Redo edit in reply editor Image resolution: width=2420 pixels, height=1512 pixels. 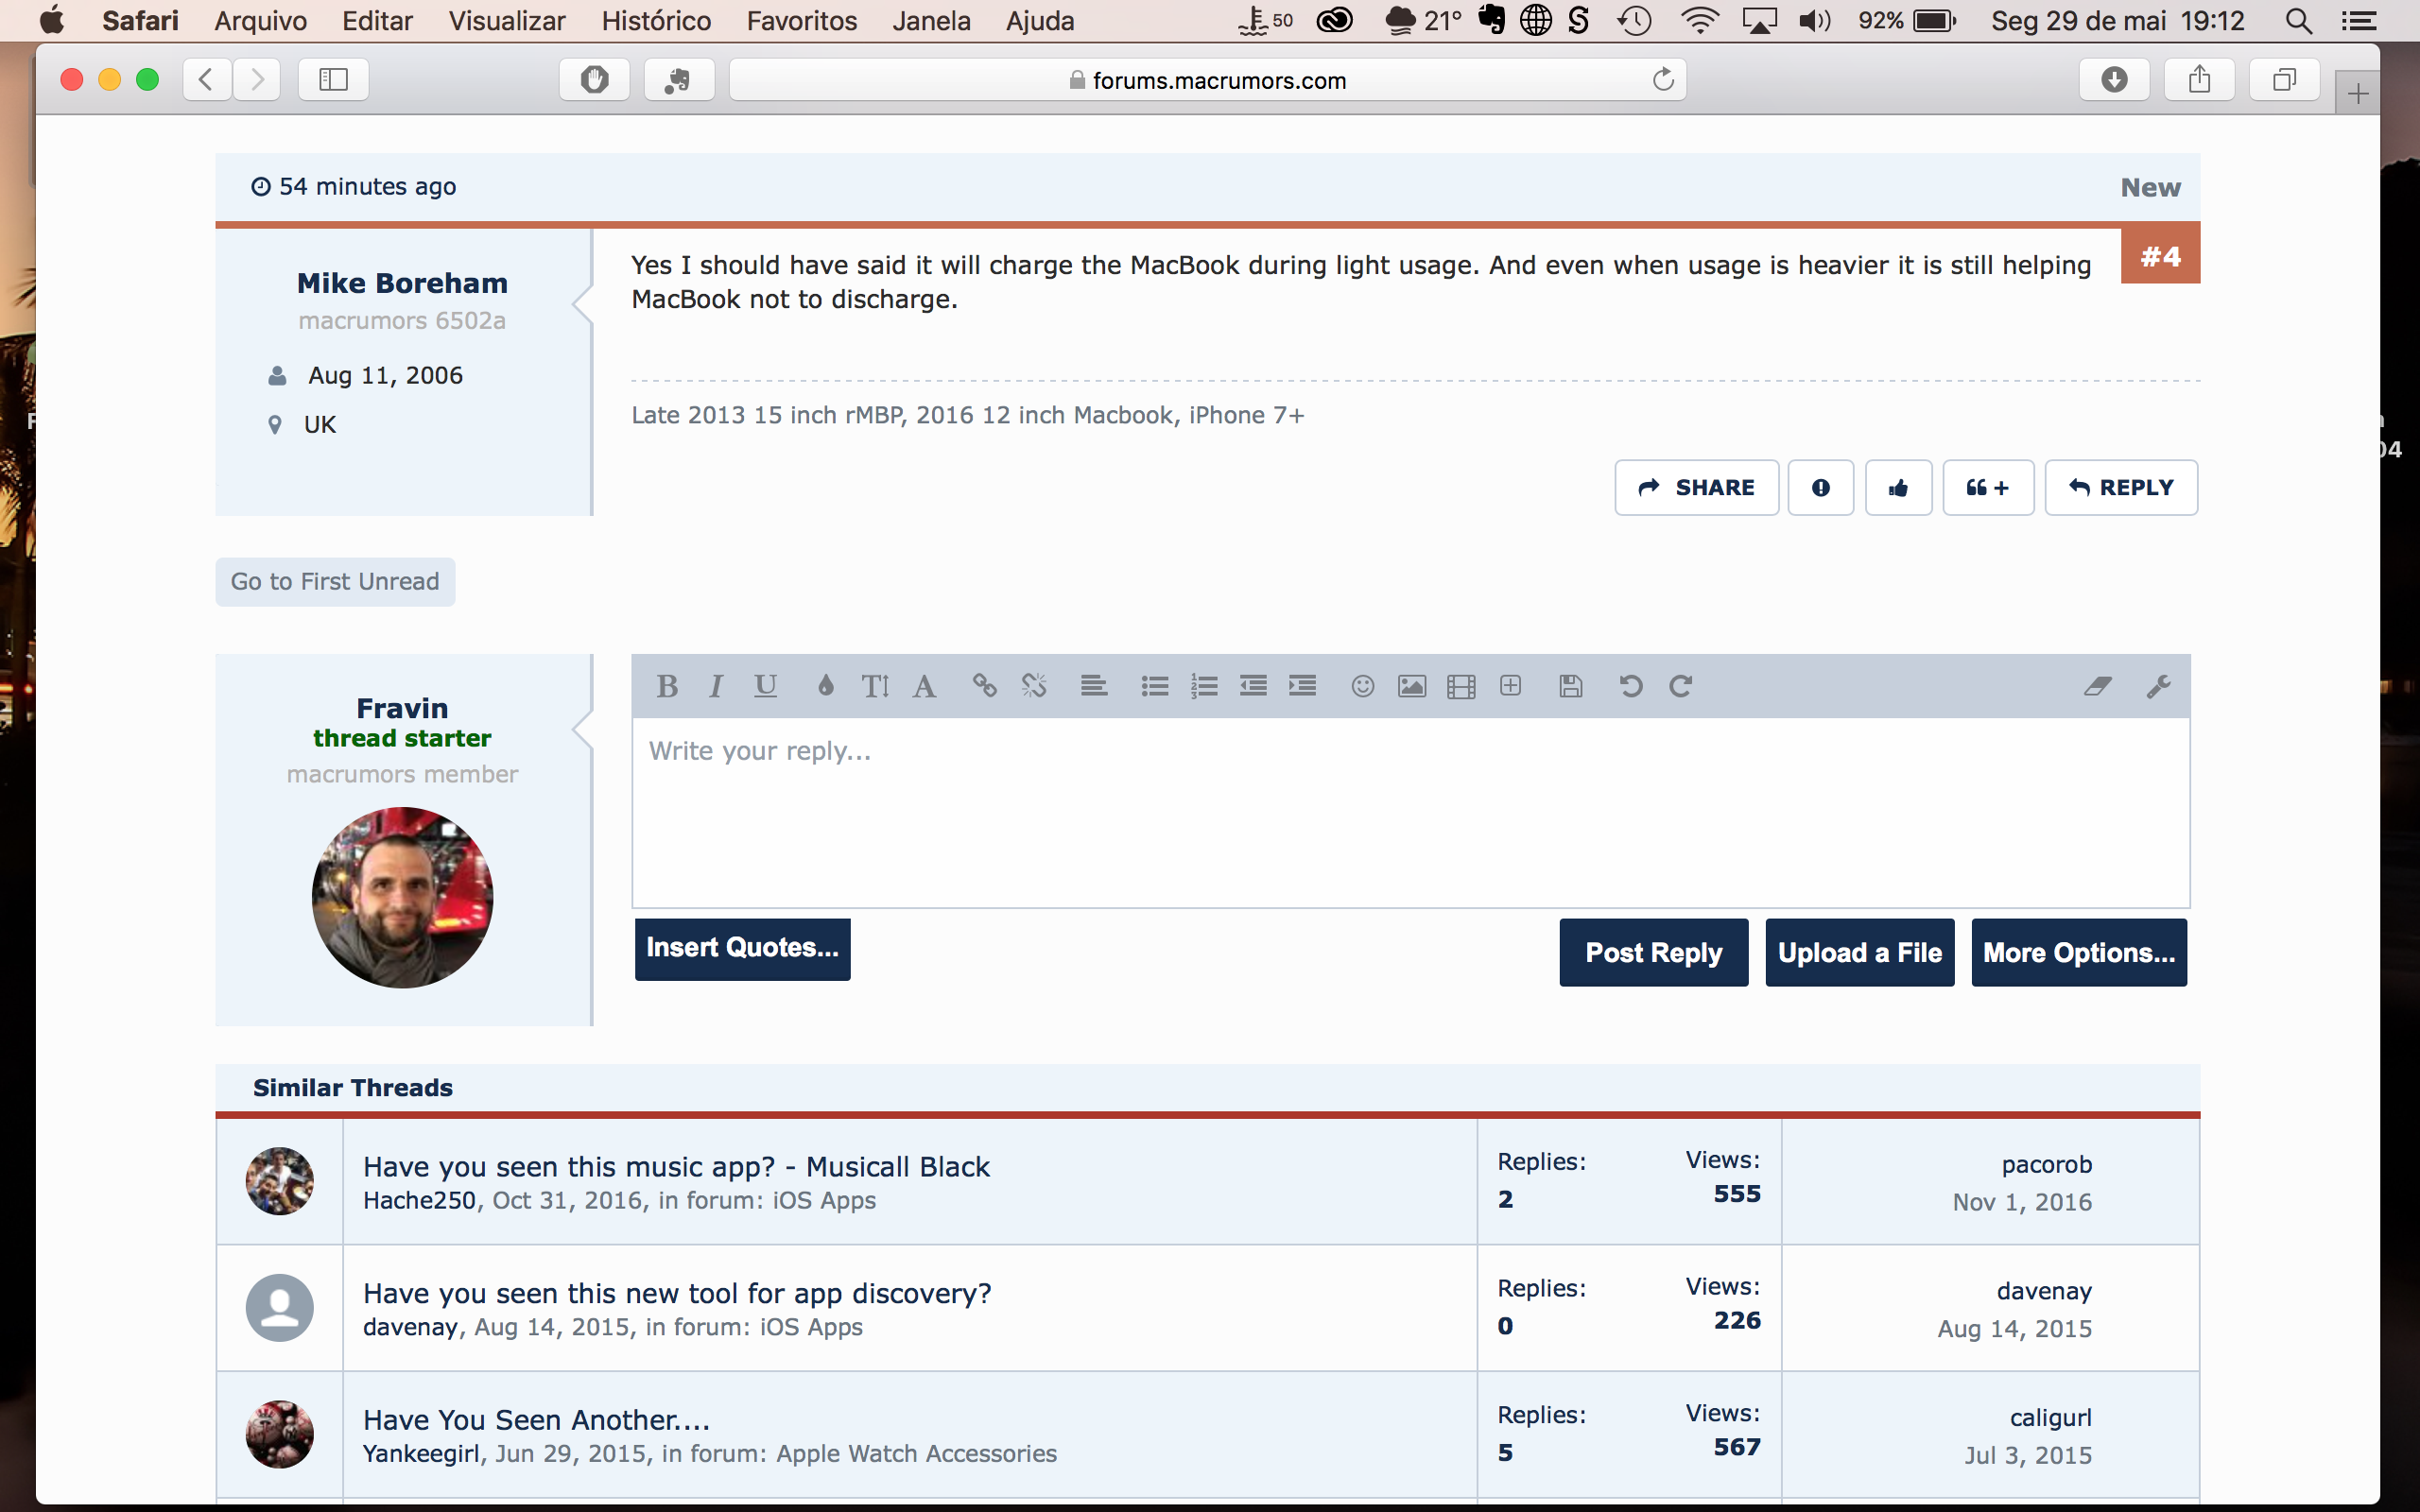coord(1680,686)
